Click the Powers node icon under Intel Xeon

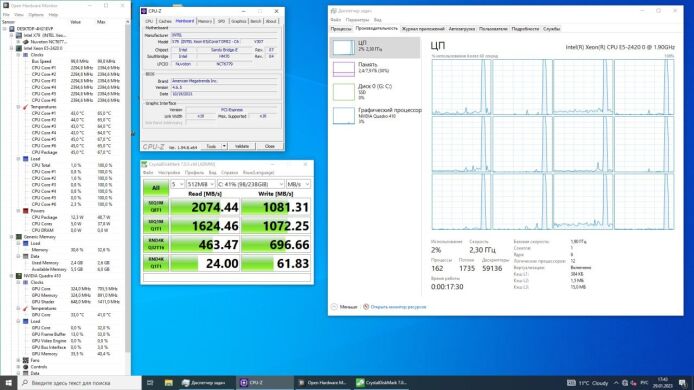pos(26,211)
